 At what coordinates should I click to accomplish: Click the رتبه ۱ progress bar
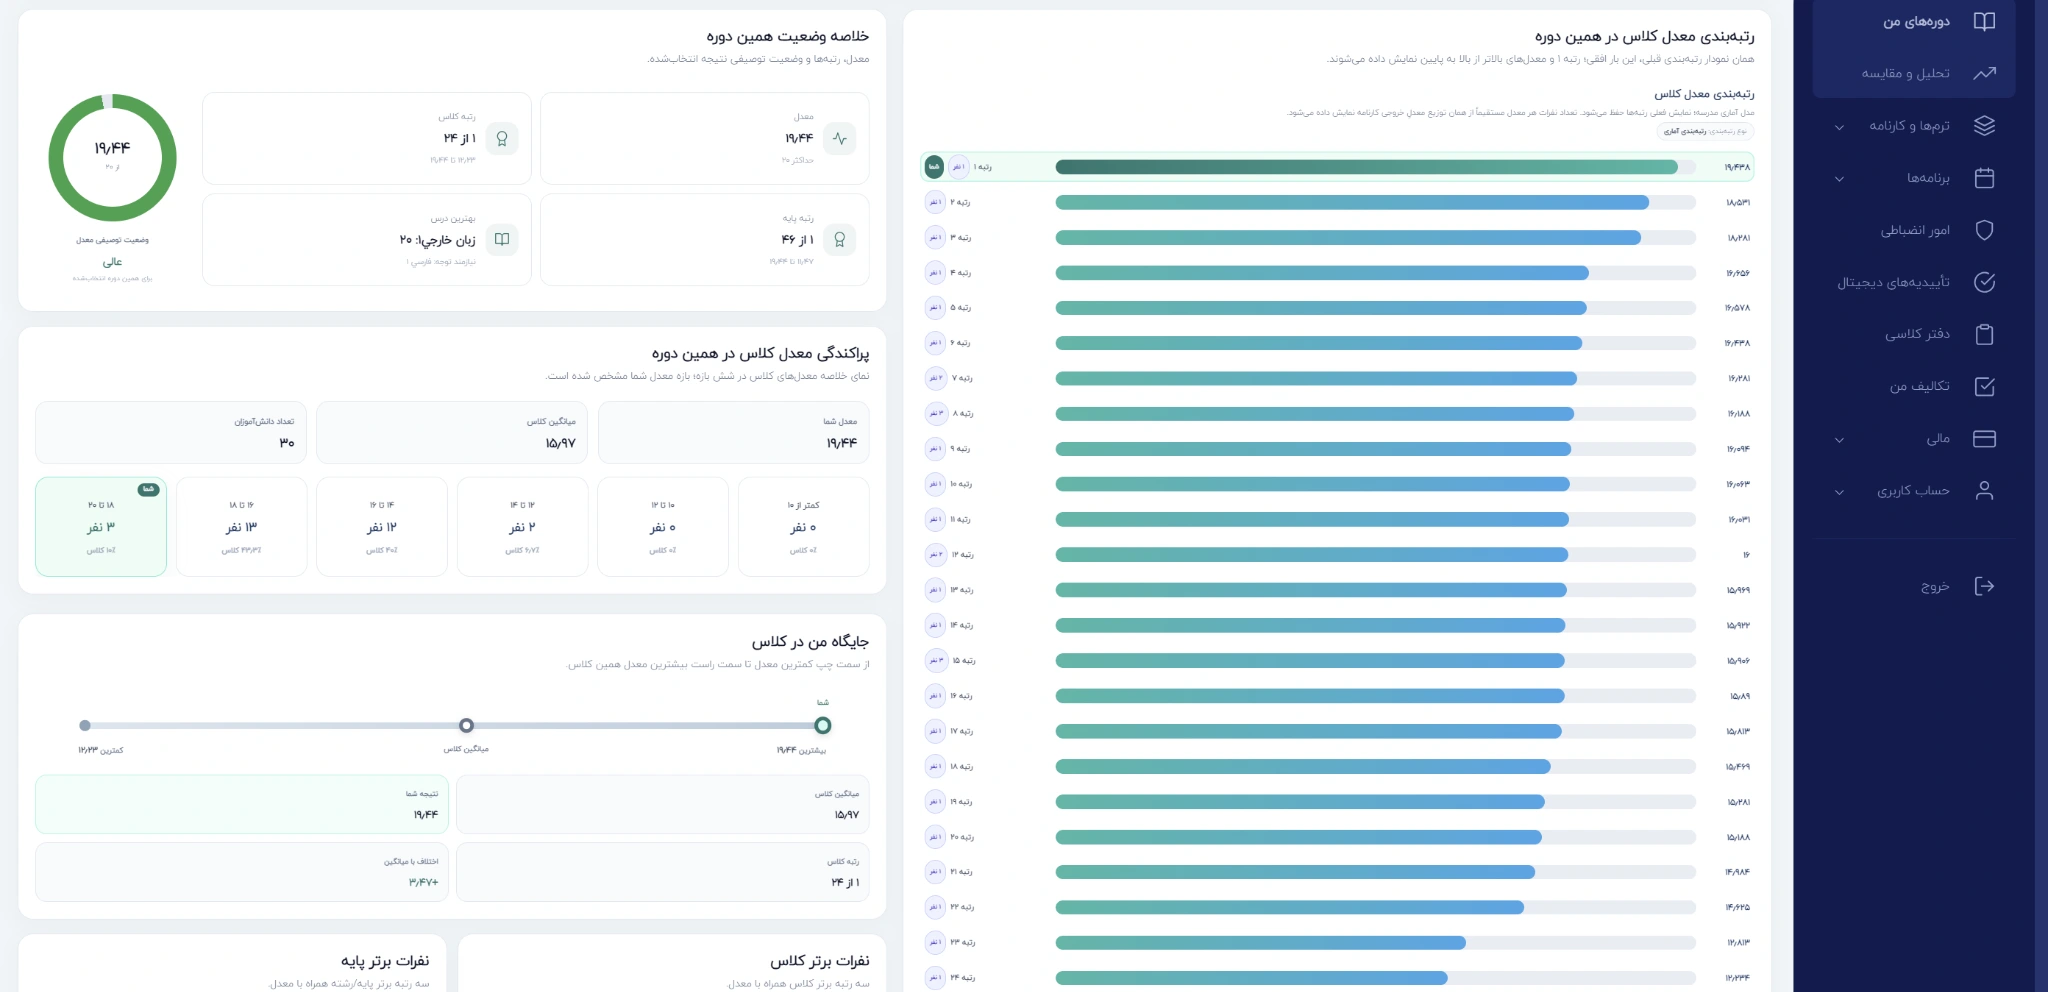(x=1375, y=167)
